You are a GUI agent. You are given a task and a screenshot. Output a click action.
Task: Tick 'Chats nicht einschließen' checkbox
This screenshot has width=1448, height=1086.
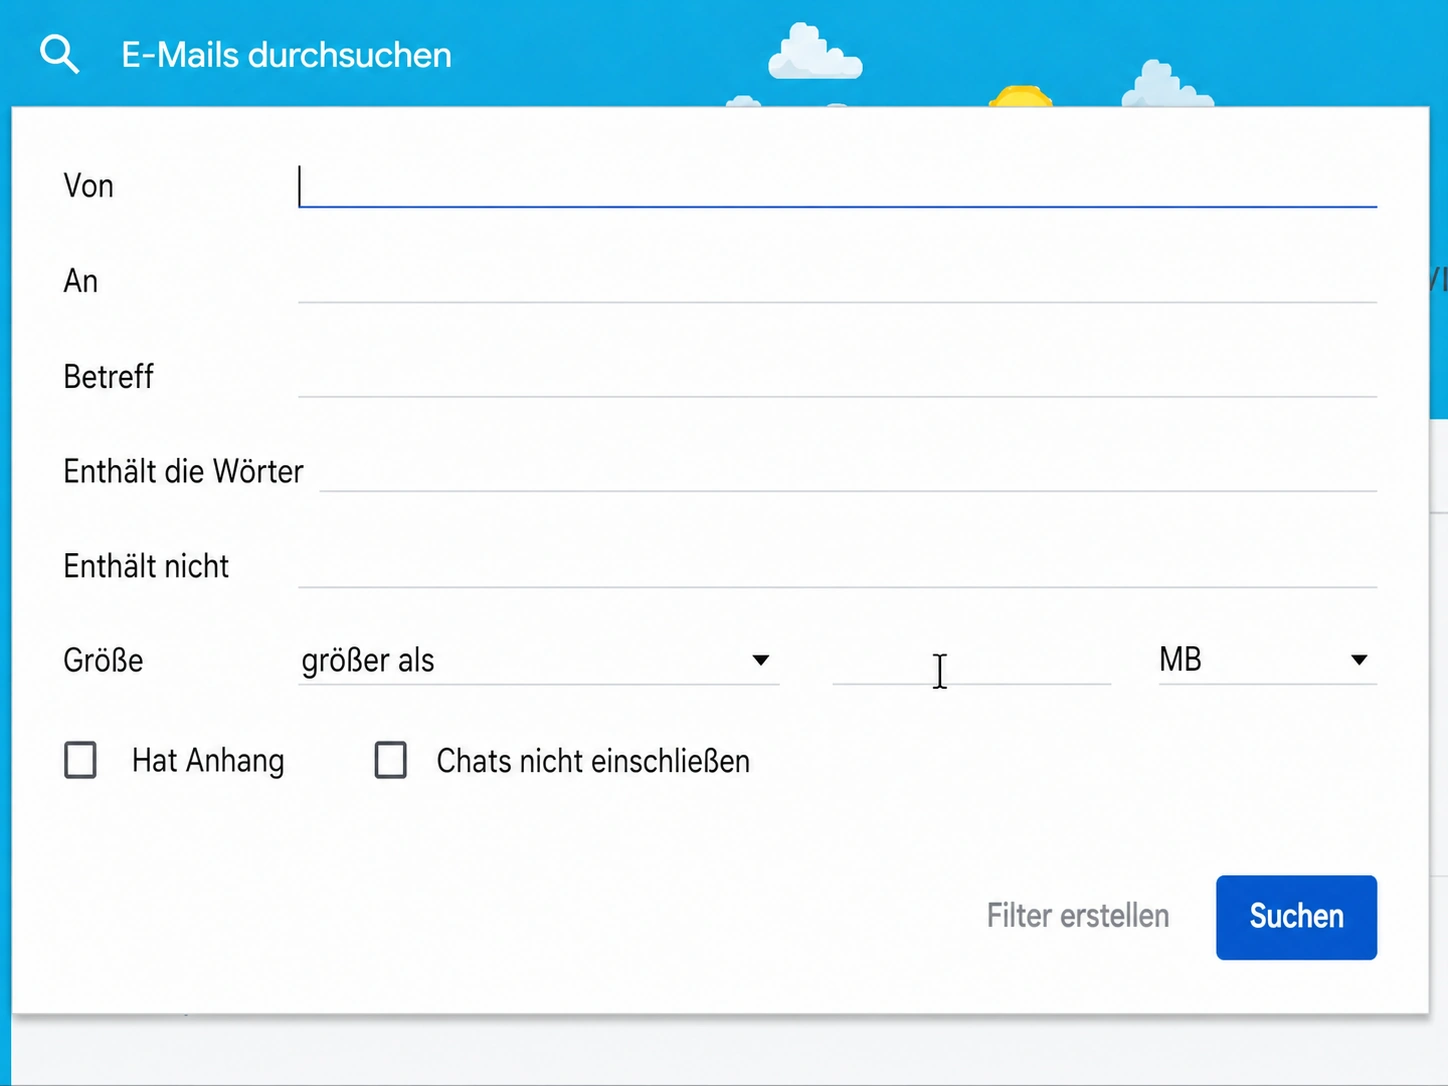click(x=390, y=760)
